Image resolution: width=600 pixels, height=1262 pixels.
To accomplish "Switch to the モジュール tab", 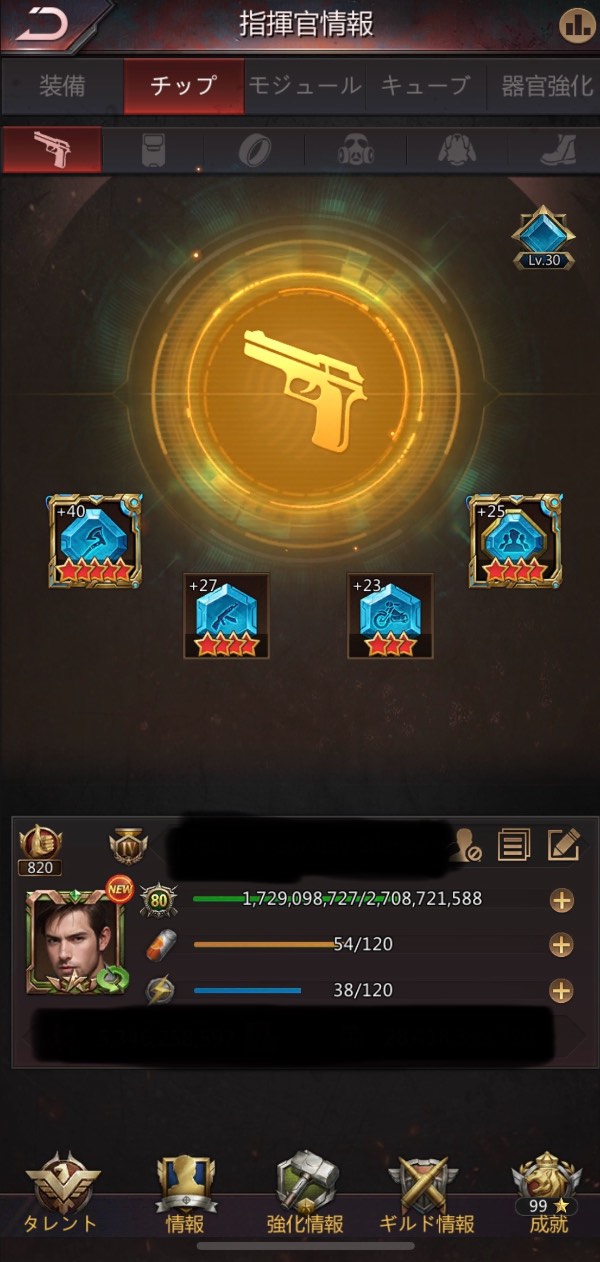I will (x=304, y=86).
